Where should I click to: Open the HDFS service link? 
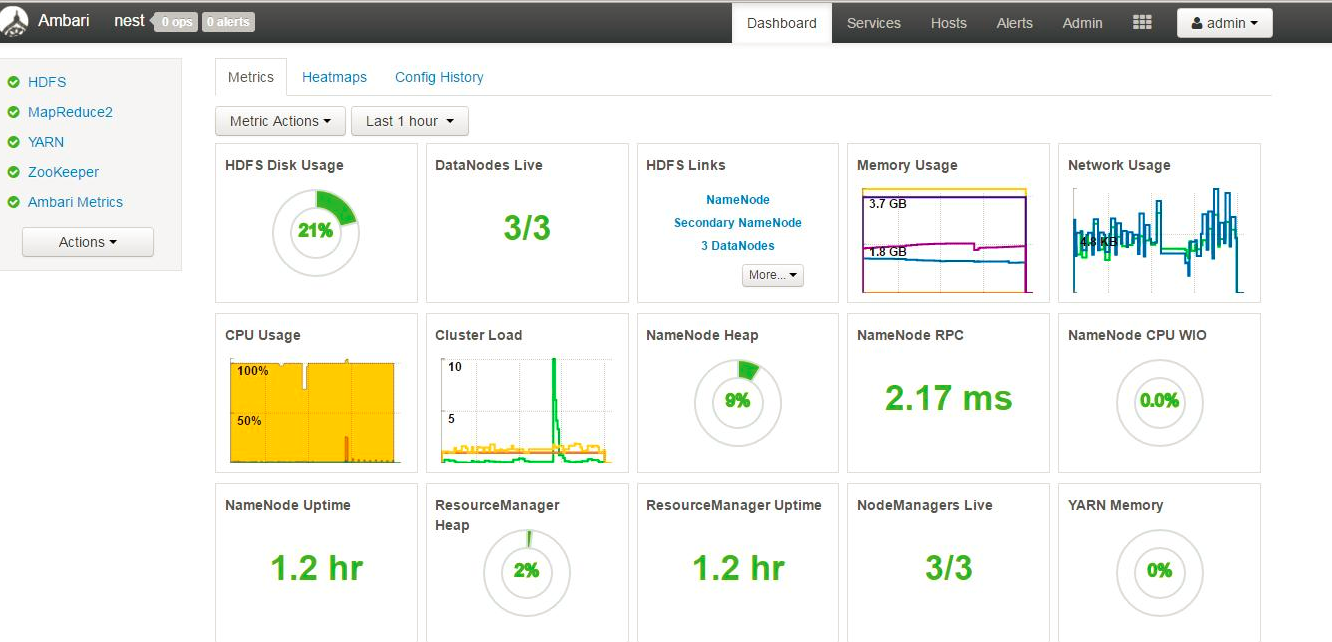tap(47, 82)
